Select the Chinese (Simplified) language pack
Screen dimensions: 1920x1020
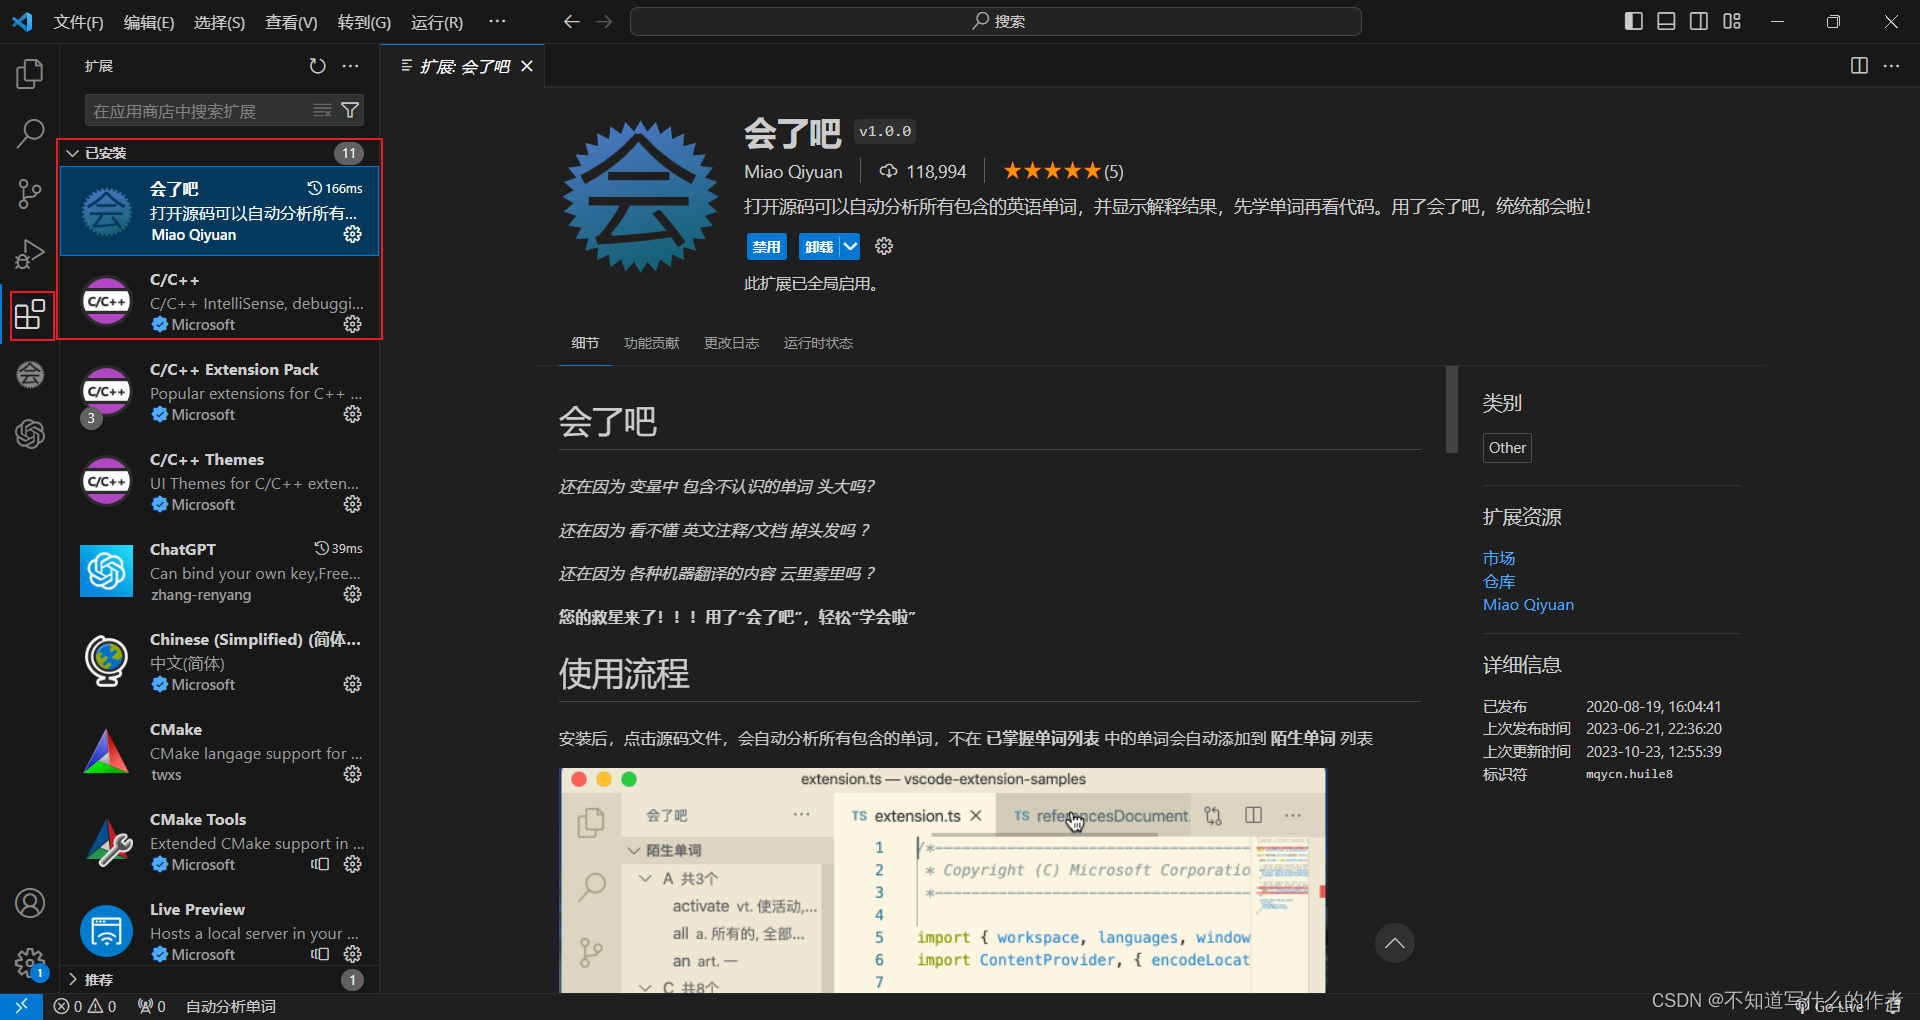coord(220,661)
